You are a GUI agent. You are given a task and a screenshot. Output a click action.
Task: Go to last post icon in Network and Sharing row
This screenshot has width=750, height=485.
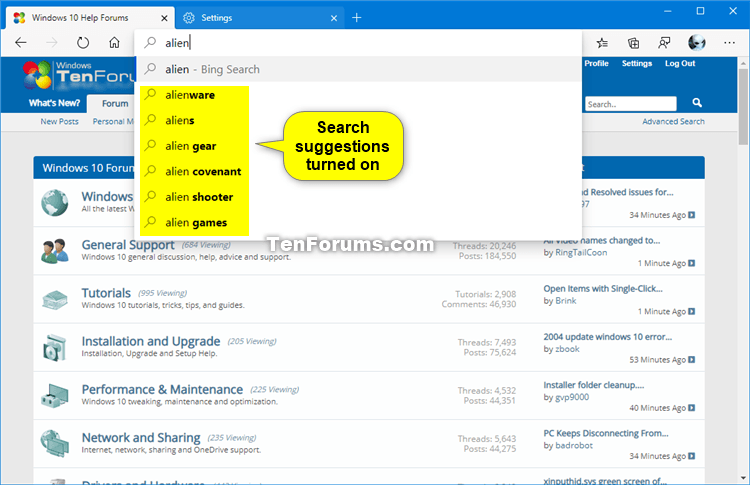692,456
